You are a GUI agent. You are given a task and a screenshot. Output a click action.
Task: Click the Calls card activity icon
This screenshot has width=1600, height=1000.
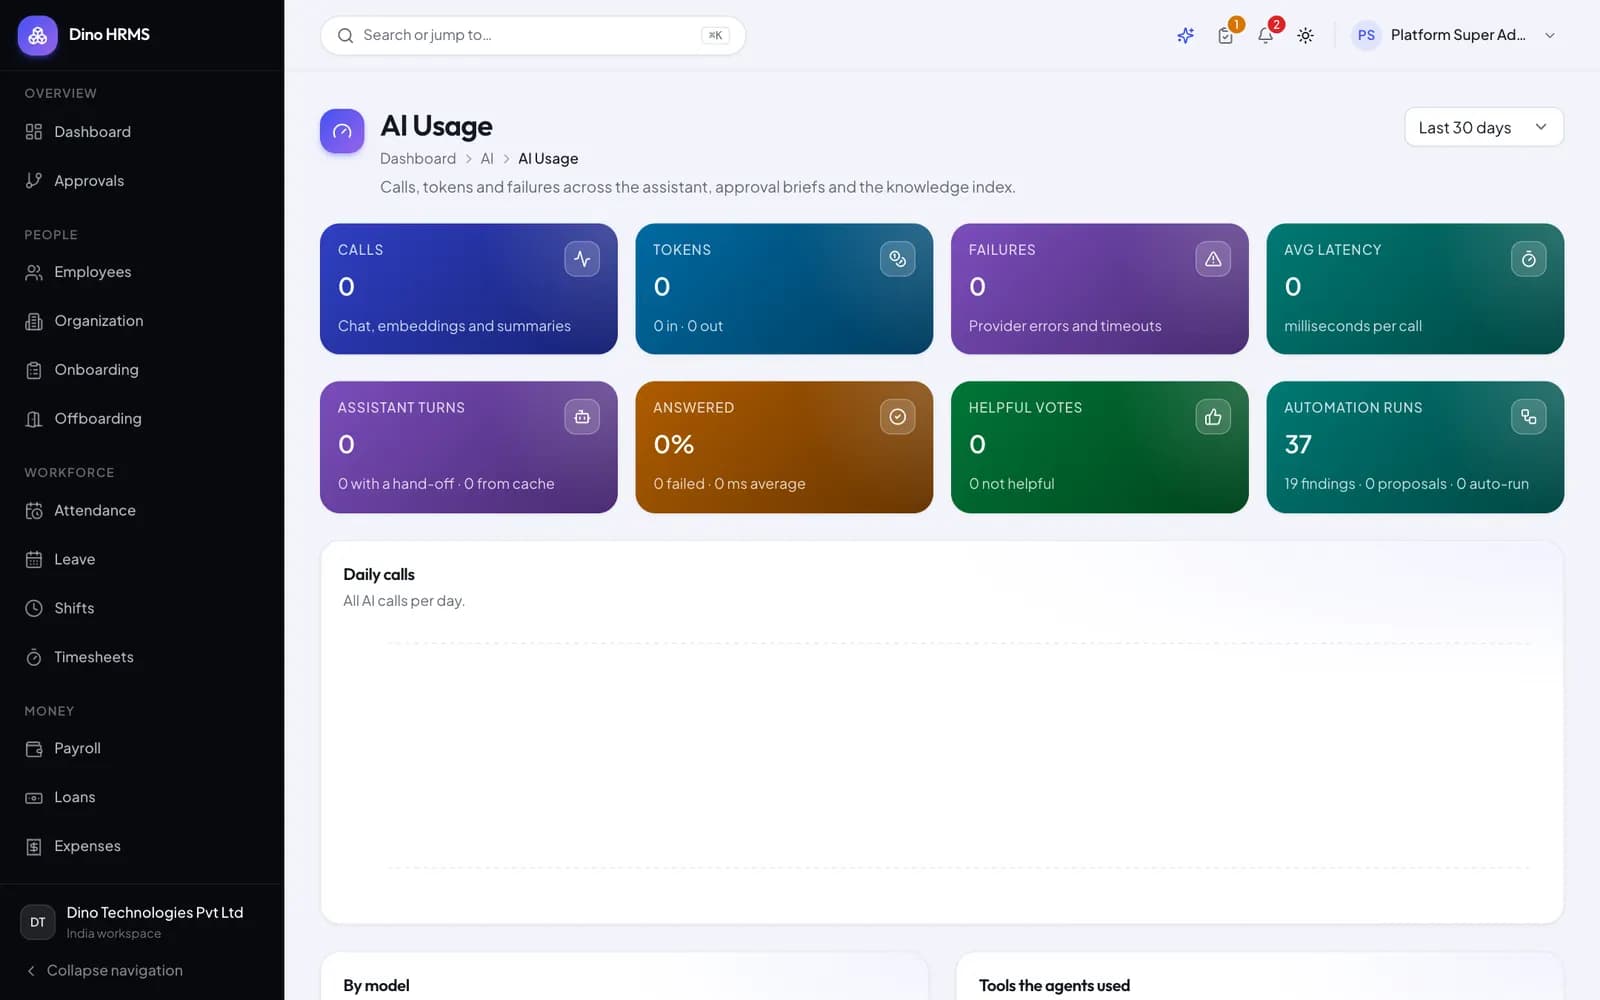tap(582, 259)
